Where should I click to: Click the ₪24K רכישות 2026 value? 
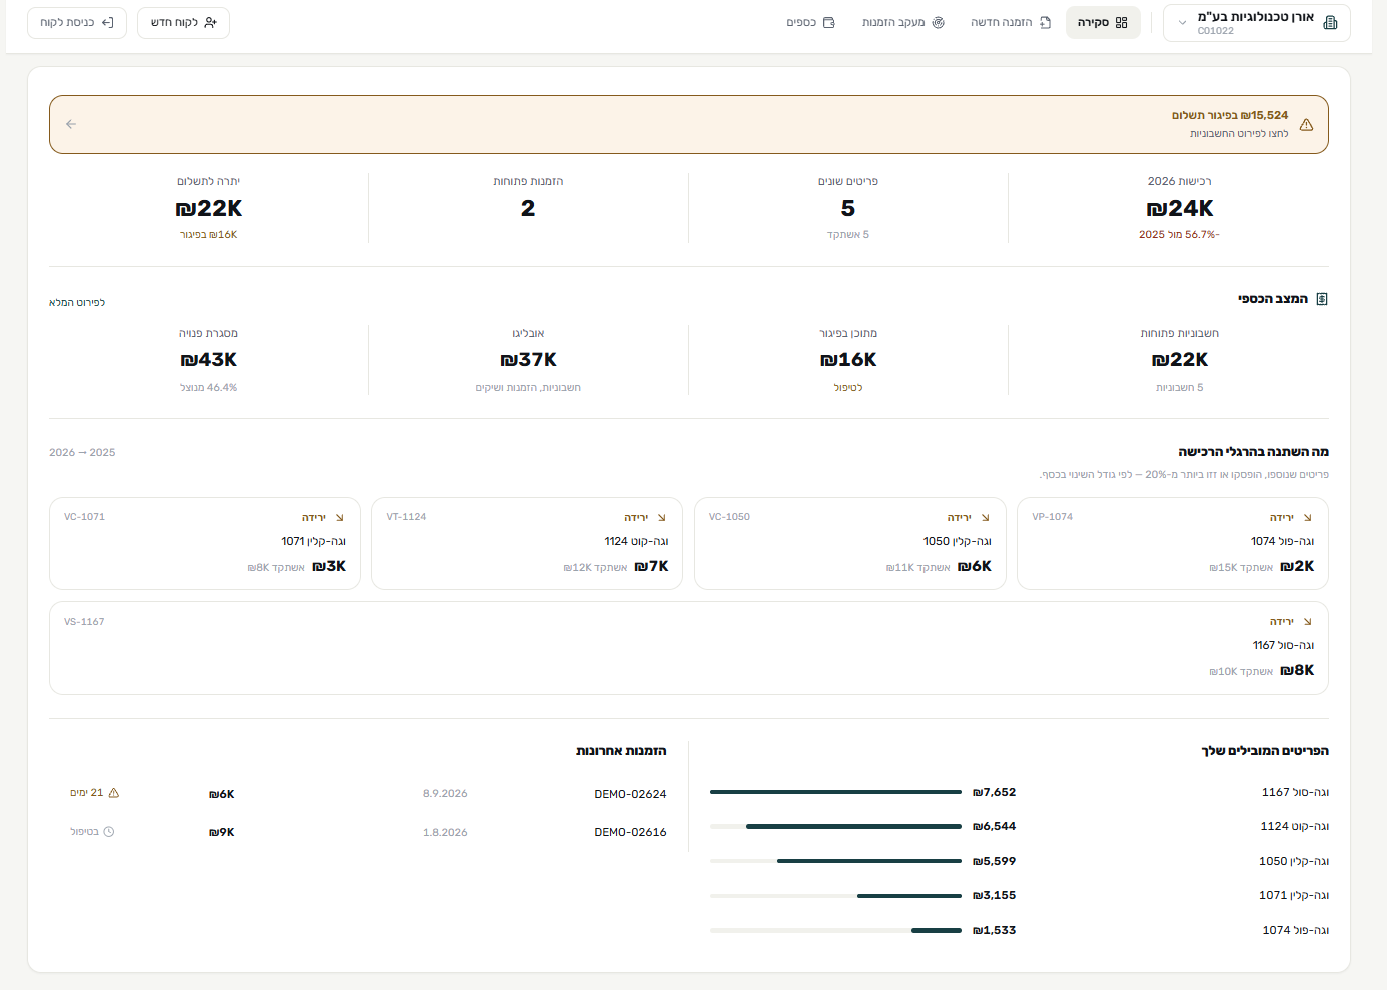tap(1180, 208)
